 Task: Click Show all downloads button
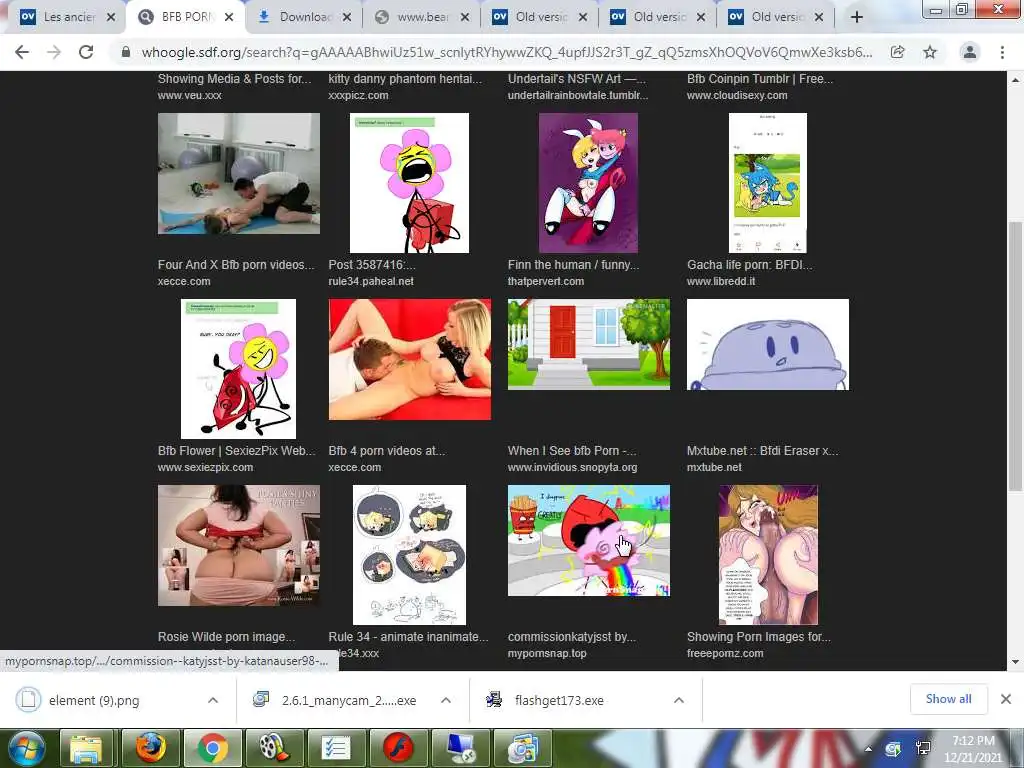948,699
